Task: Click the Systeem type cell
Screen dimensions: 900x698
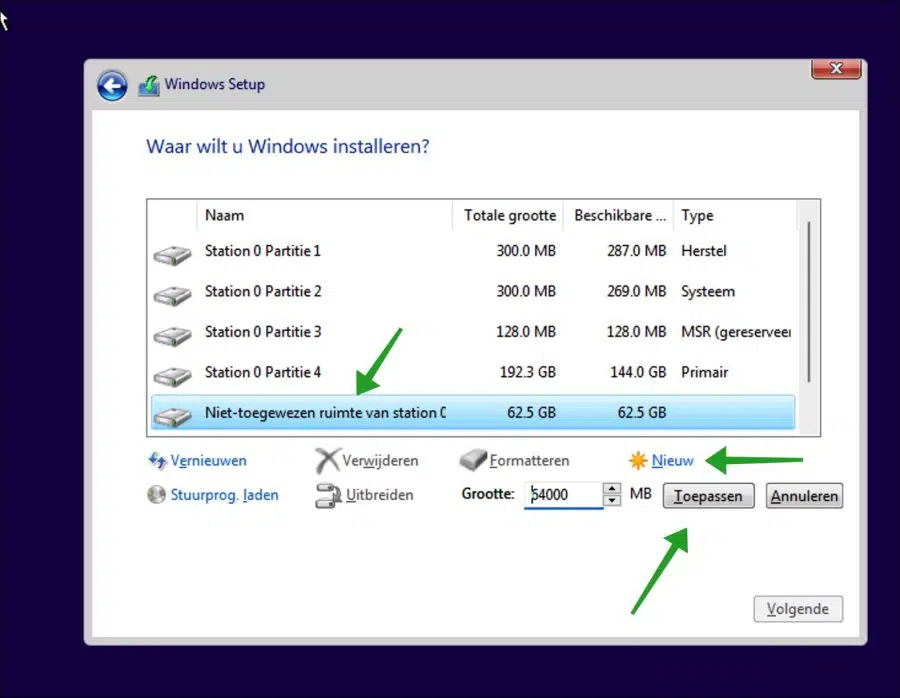Action: pos(708,292)
